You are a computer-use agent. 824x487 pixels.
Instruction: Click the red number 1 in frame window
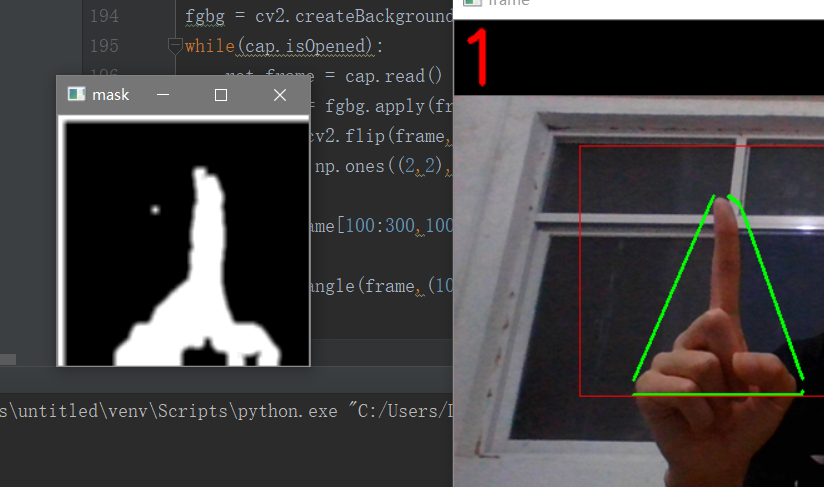pos(478,57)
